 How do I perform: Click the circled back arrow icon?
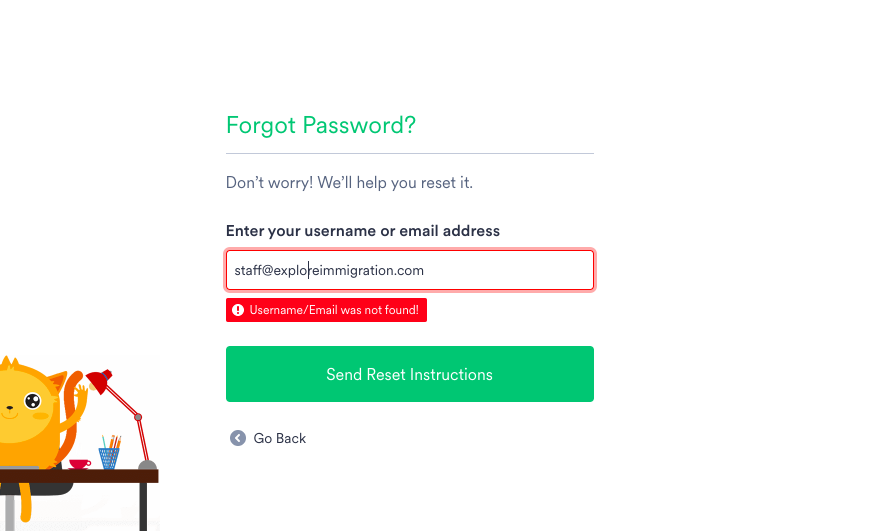click(237, 438)
